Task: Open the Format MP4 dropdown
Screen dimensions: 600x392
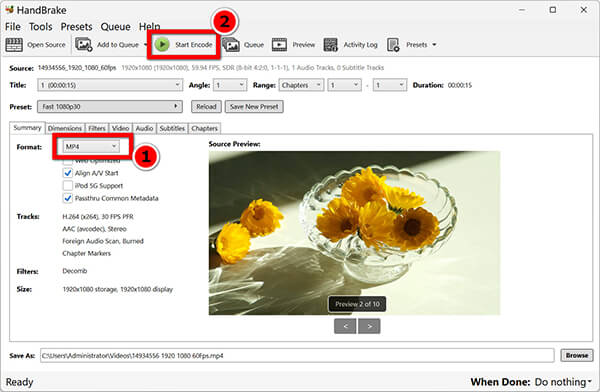Action: click(91, 147)
